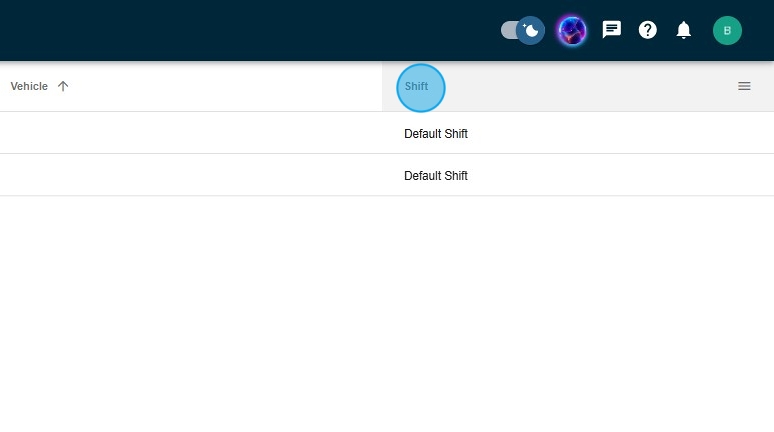Open the chat messages icon
The image size is (774, 432).
point(612,30)
